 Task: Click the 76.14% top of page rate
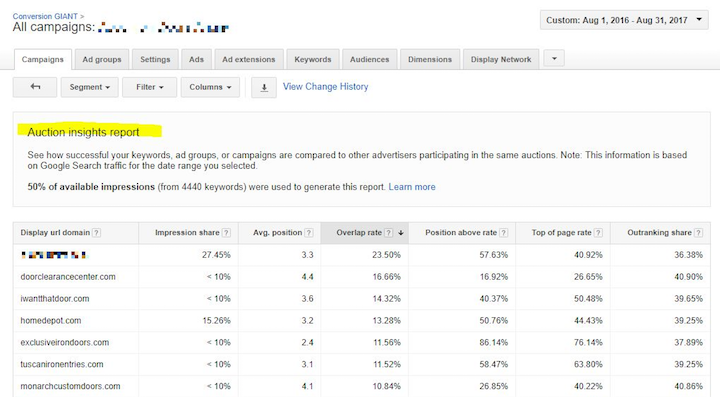tap(588, 342)
